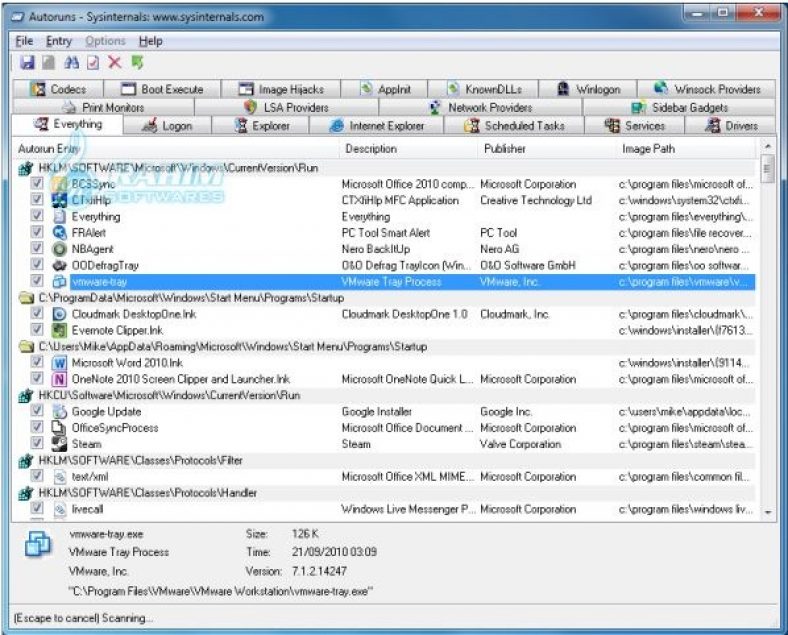Open the Internet Explorer tab
This screenshot has width=788, height=635.
(x=376, y=126)
